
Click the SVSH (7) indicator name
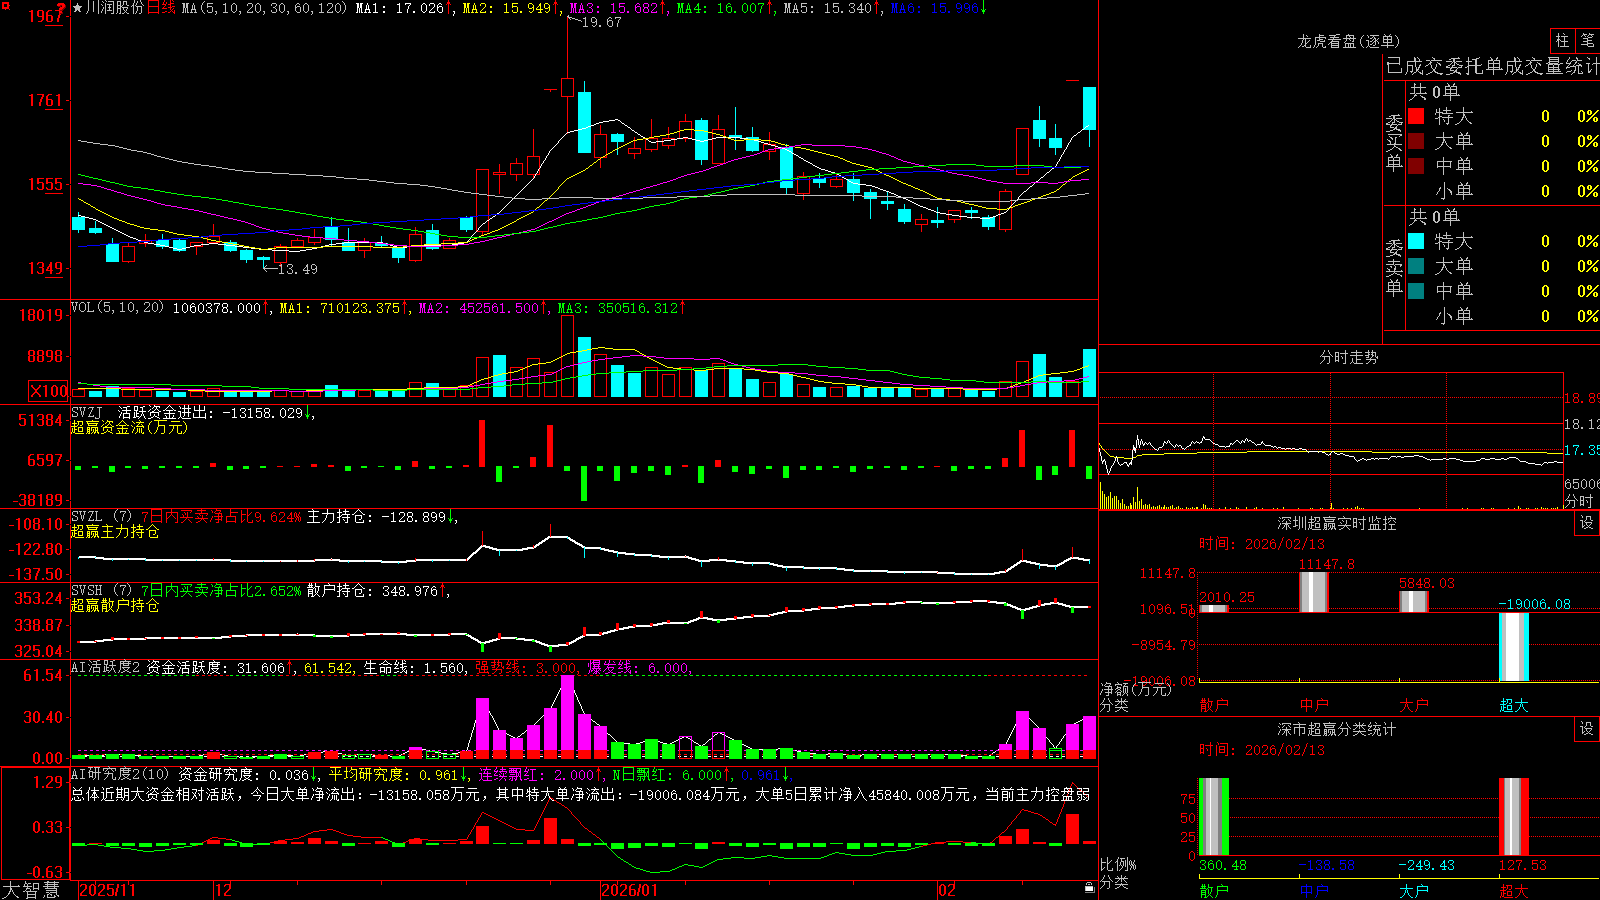pyautogui.click(x=101, y=591)
